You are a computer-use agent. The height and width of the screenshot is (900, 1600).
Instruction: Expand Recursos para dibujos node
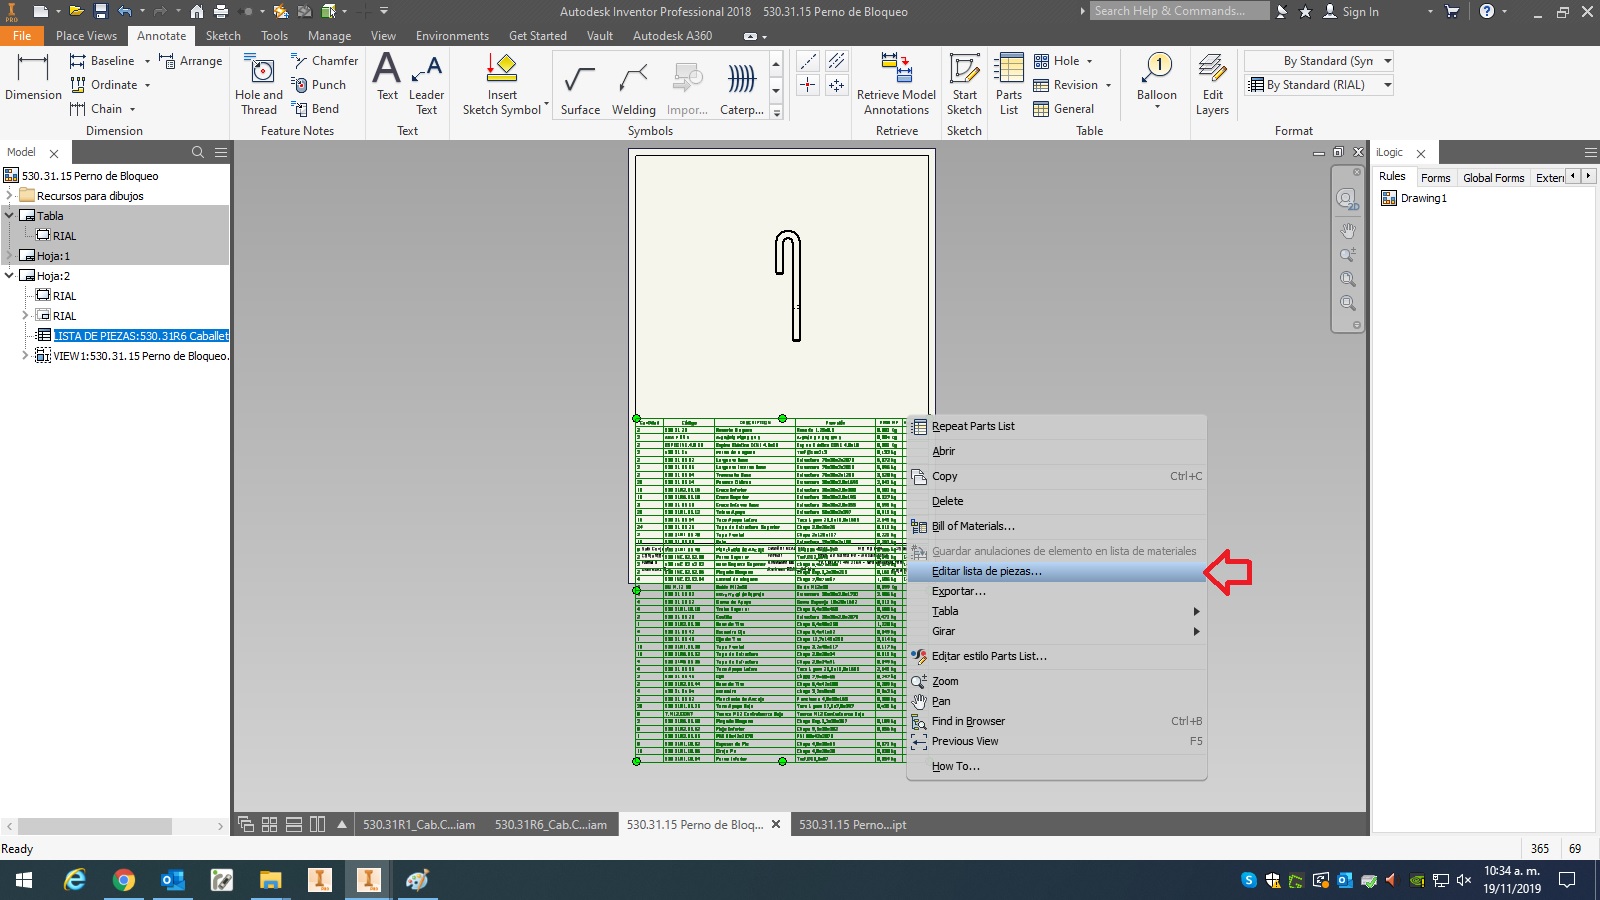pyautogui.click(x=9, y=195)
